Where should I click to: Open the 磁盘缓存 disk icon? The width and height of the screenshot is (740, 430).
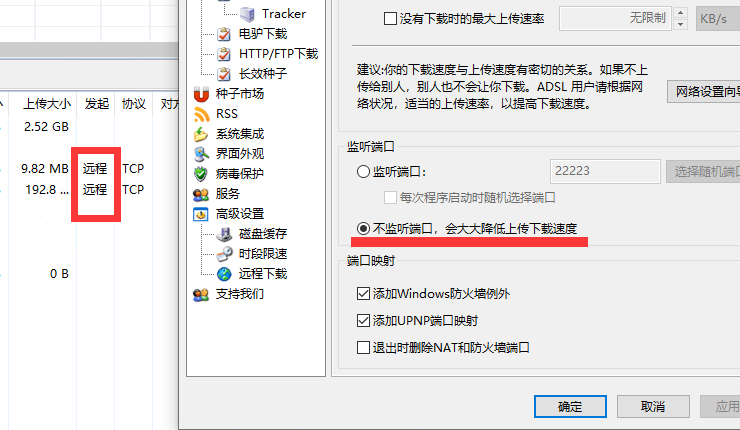coord(225,234)
